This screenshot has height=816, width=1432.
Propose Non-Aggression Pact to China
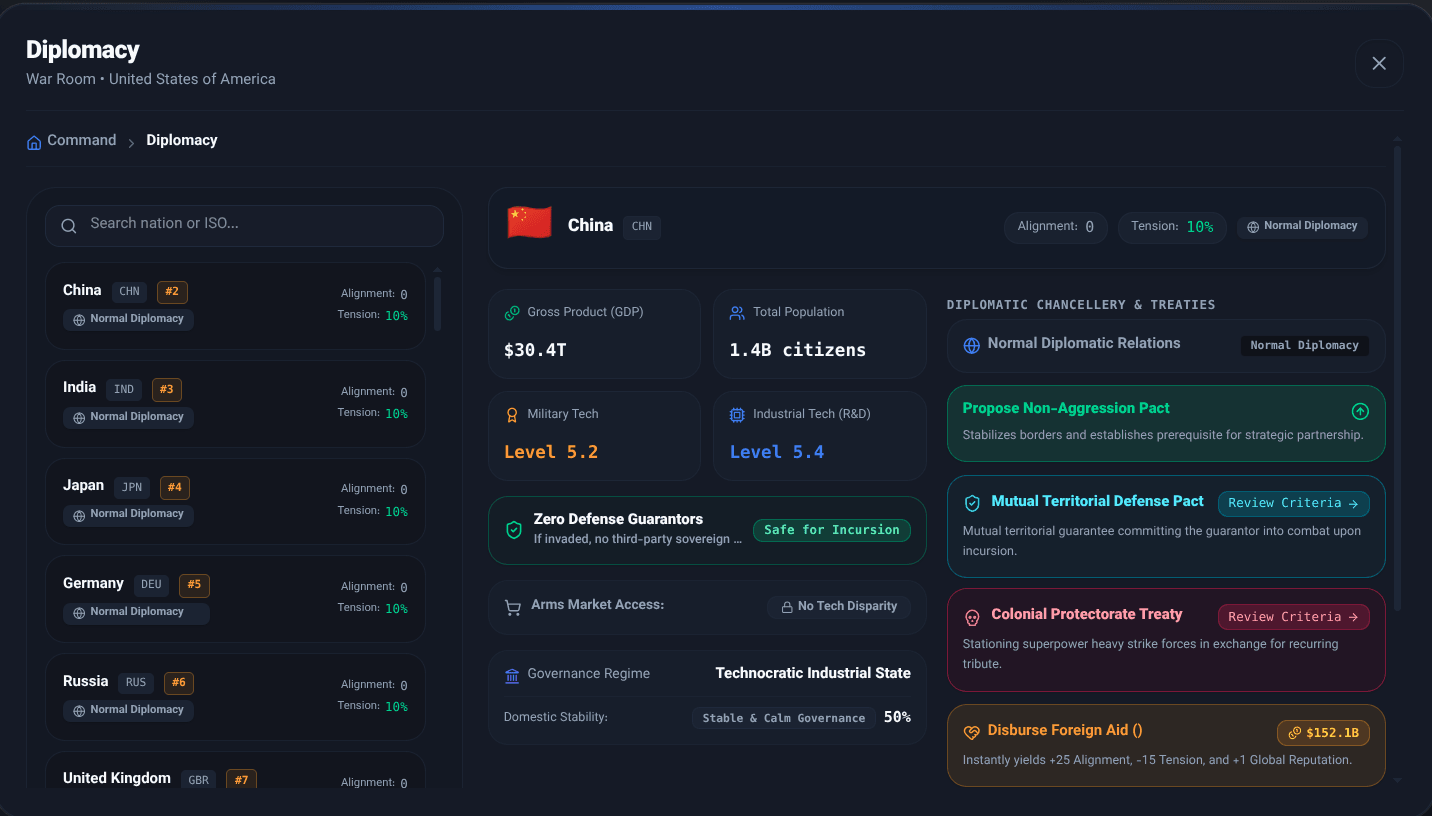(x=1166, y=423)
